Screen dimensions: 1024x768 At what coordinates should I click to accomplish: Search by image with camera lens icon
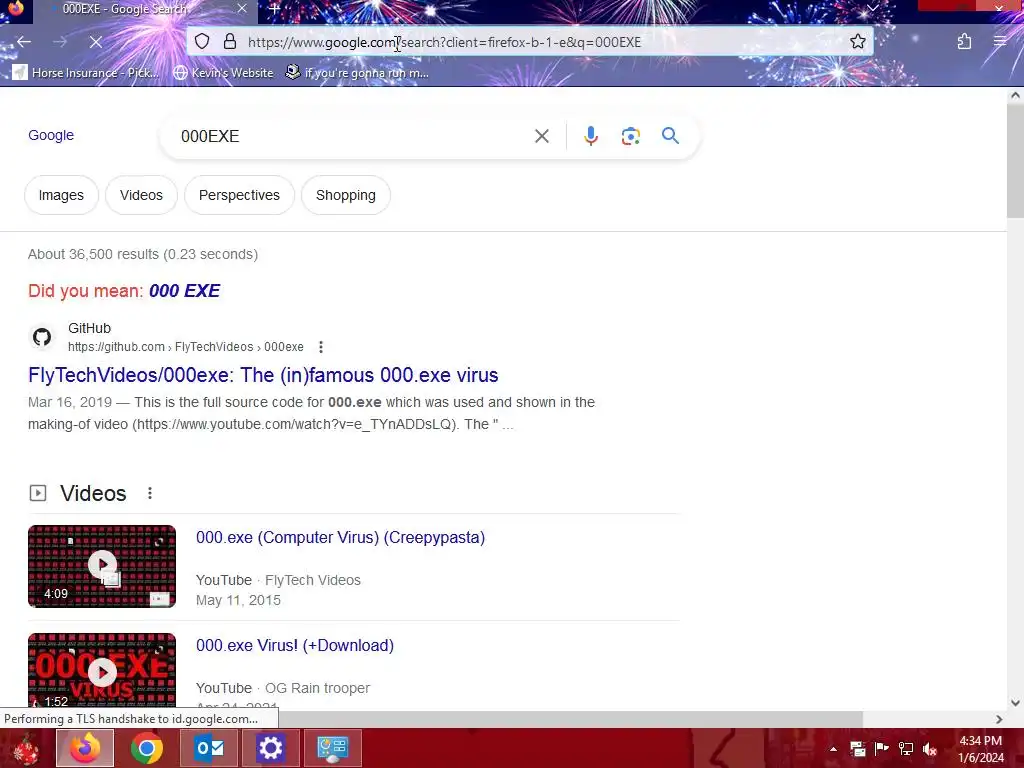630,136
